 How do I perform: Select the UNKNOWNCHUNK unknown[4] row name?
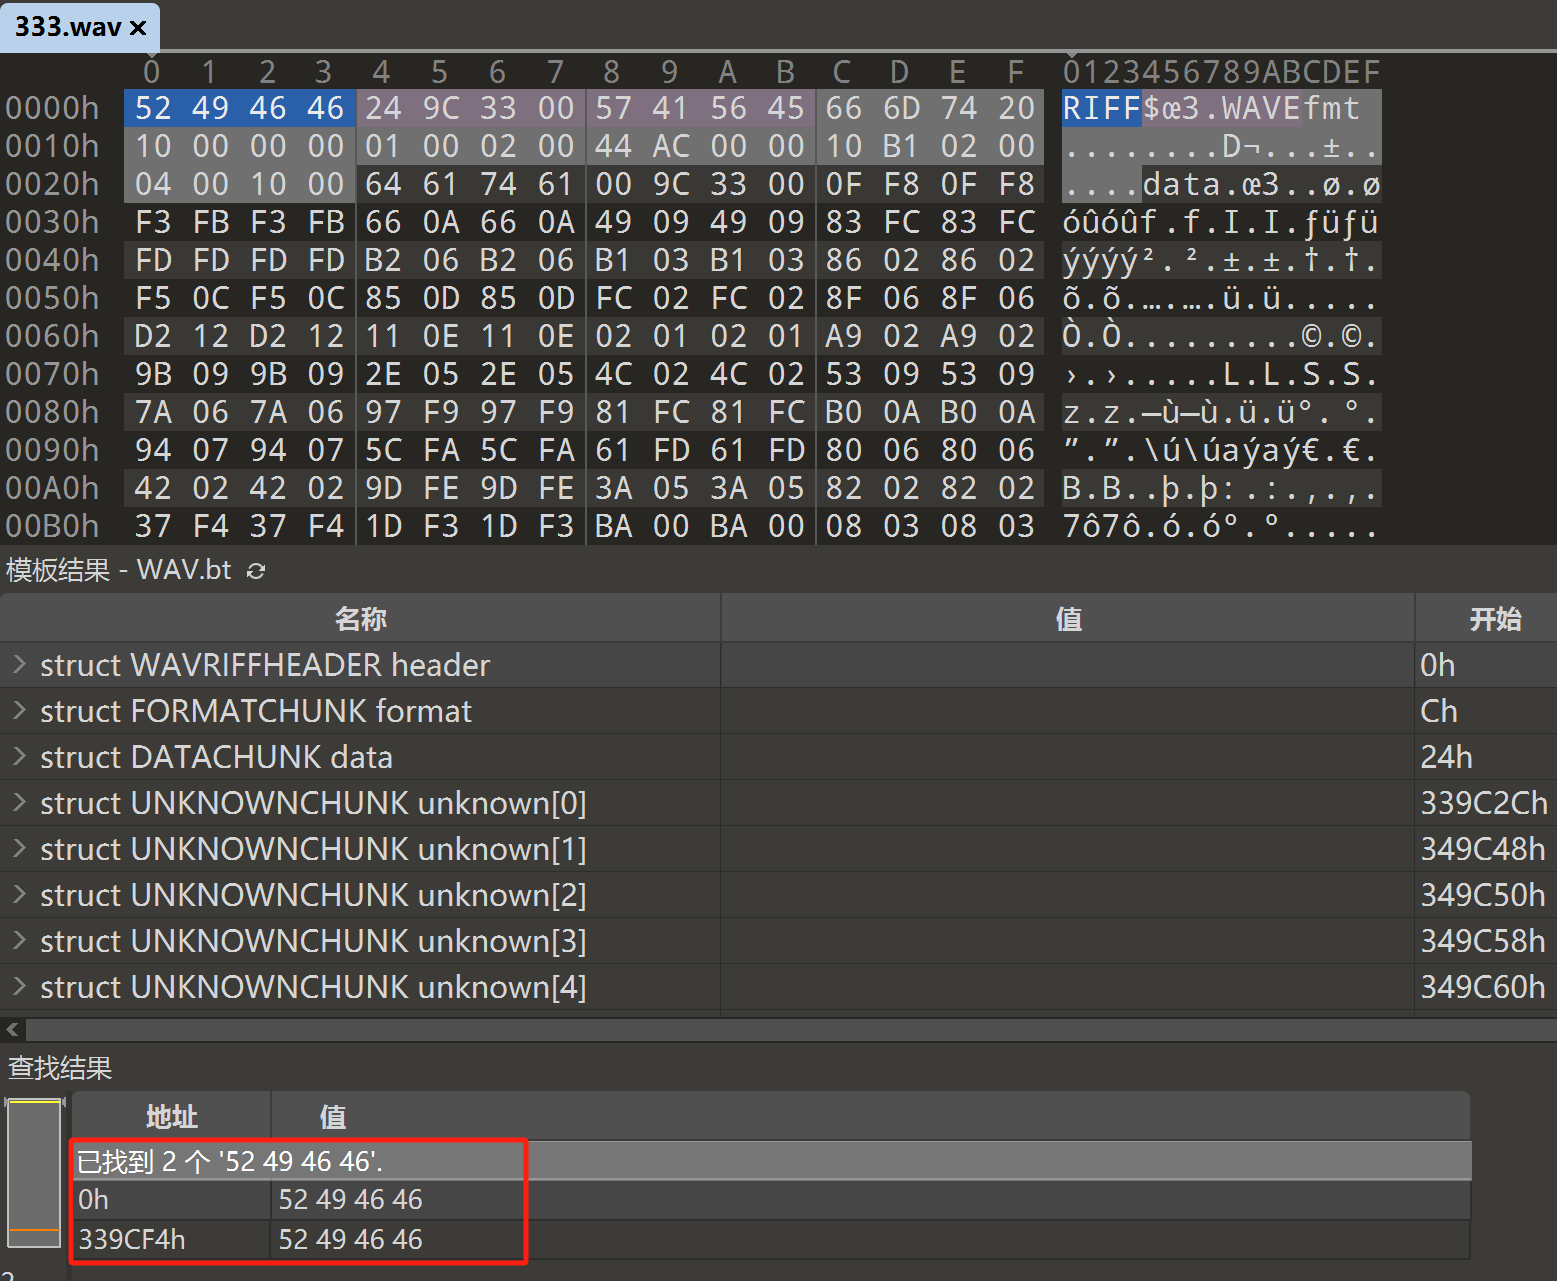click(313, 987)
